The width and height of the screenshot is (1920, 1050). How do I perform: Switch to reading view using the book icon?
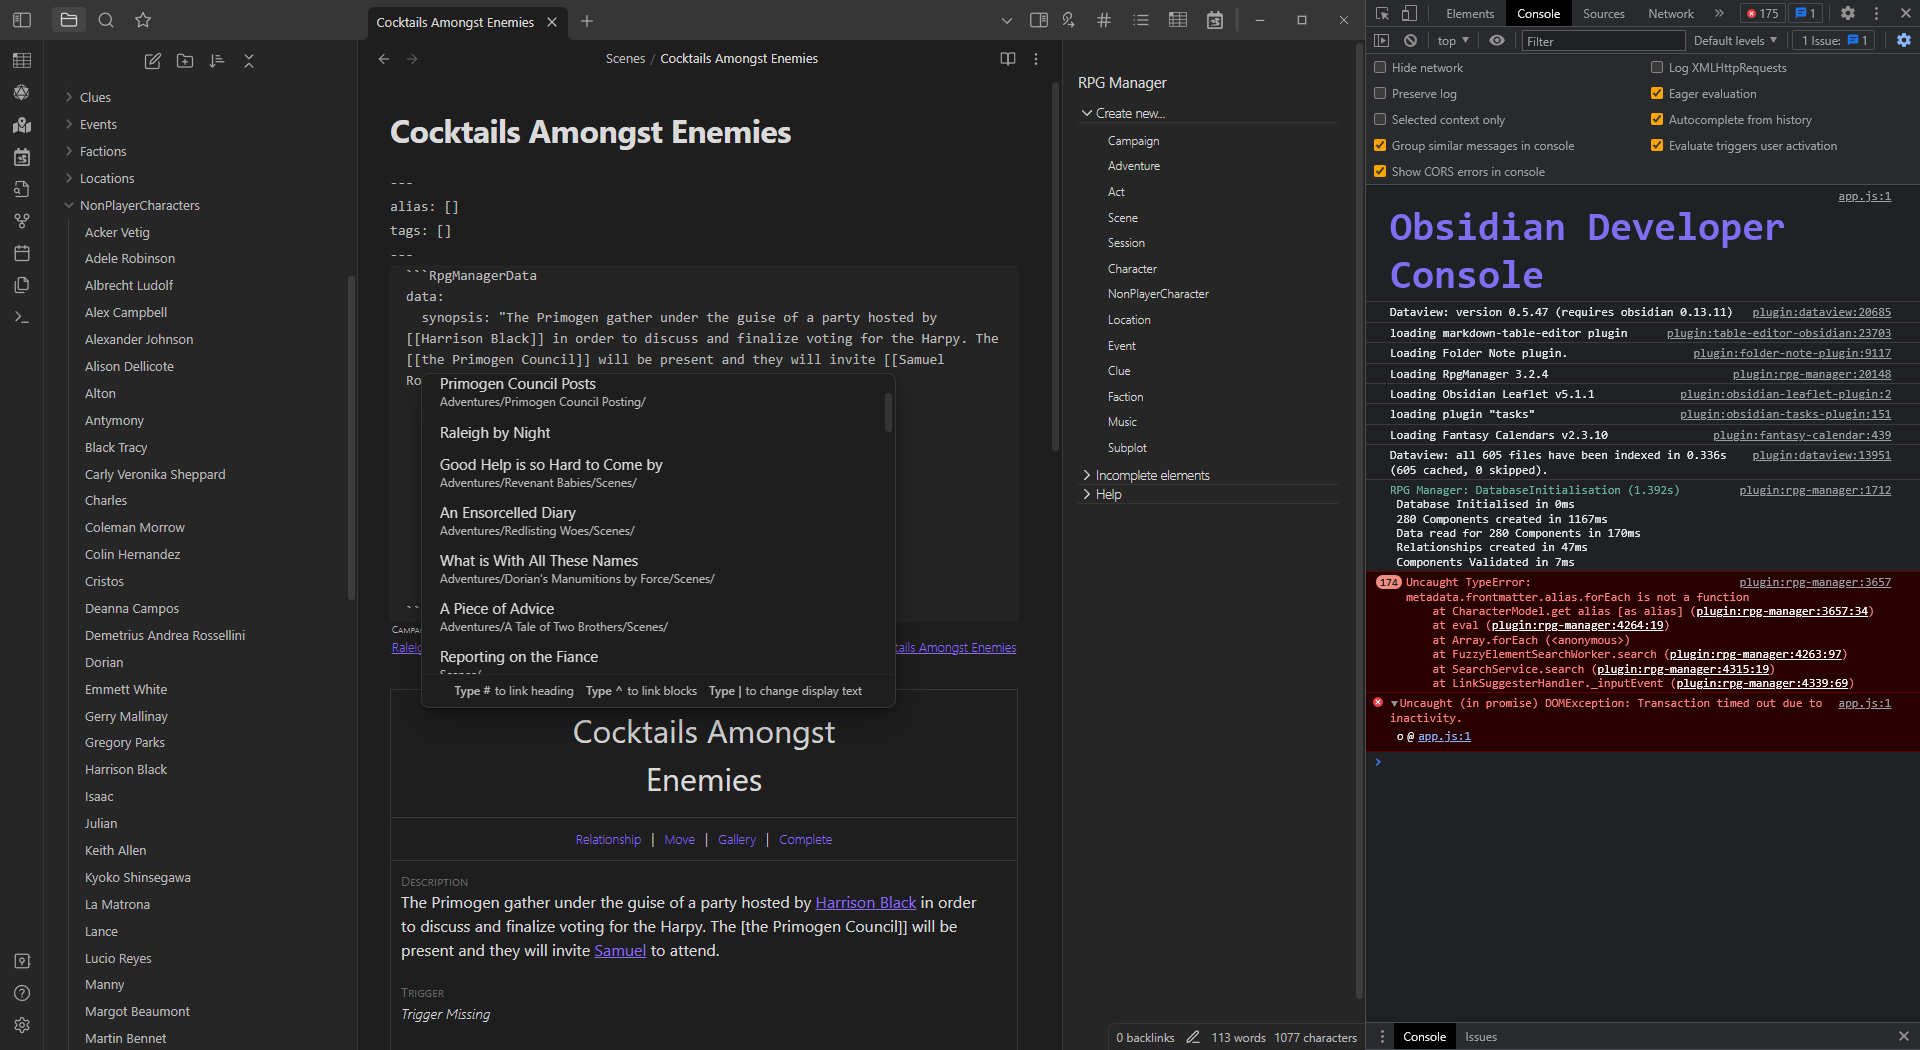point(1007,59)
